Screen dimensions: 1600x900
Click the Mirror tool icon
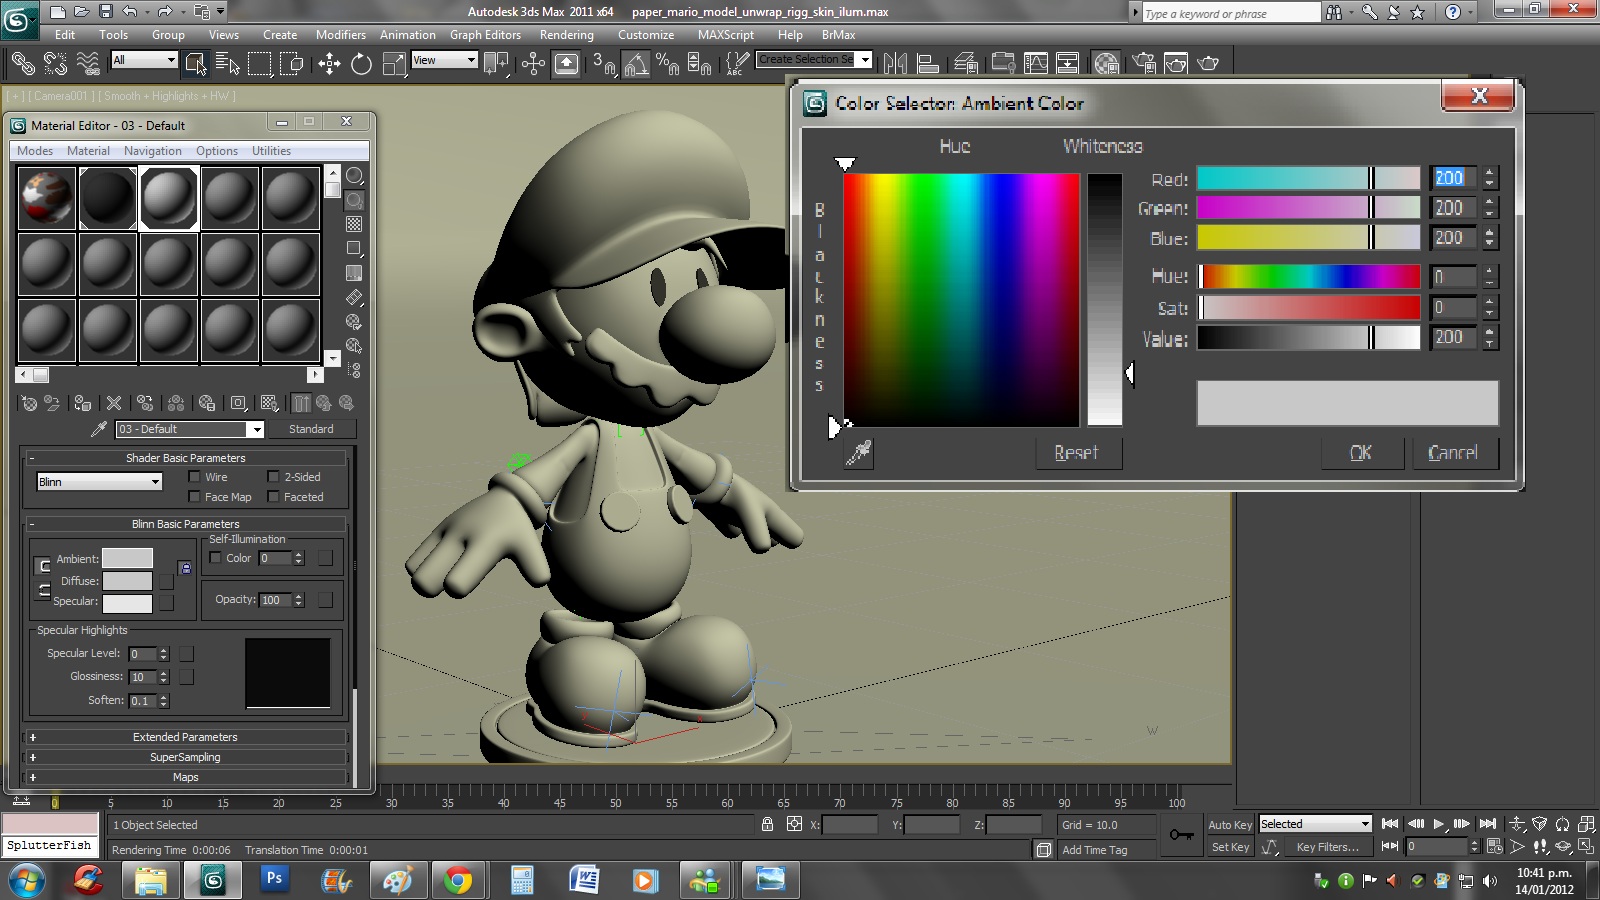click(895, 64)
